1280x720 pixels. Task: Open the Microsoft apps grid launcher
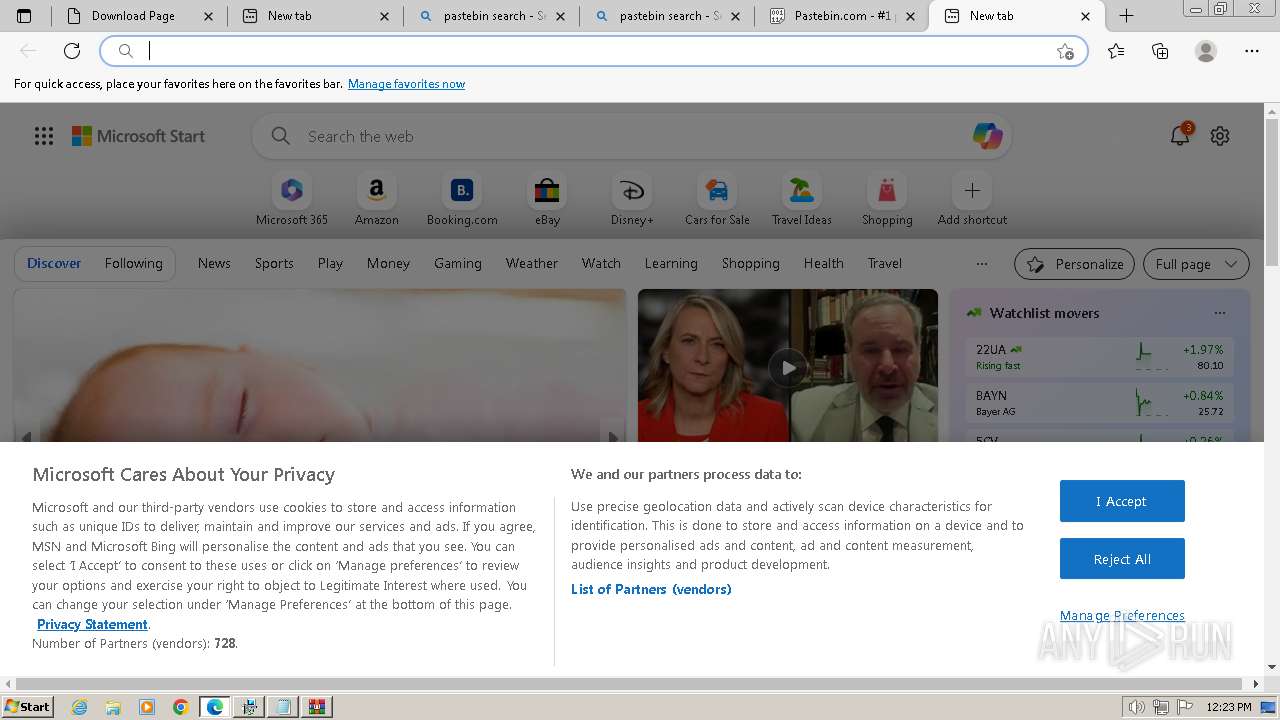pyautogui.click(x=44, y=136)
